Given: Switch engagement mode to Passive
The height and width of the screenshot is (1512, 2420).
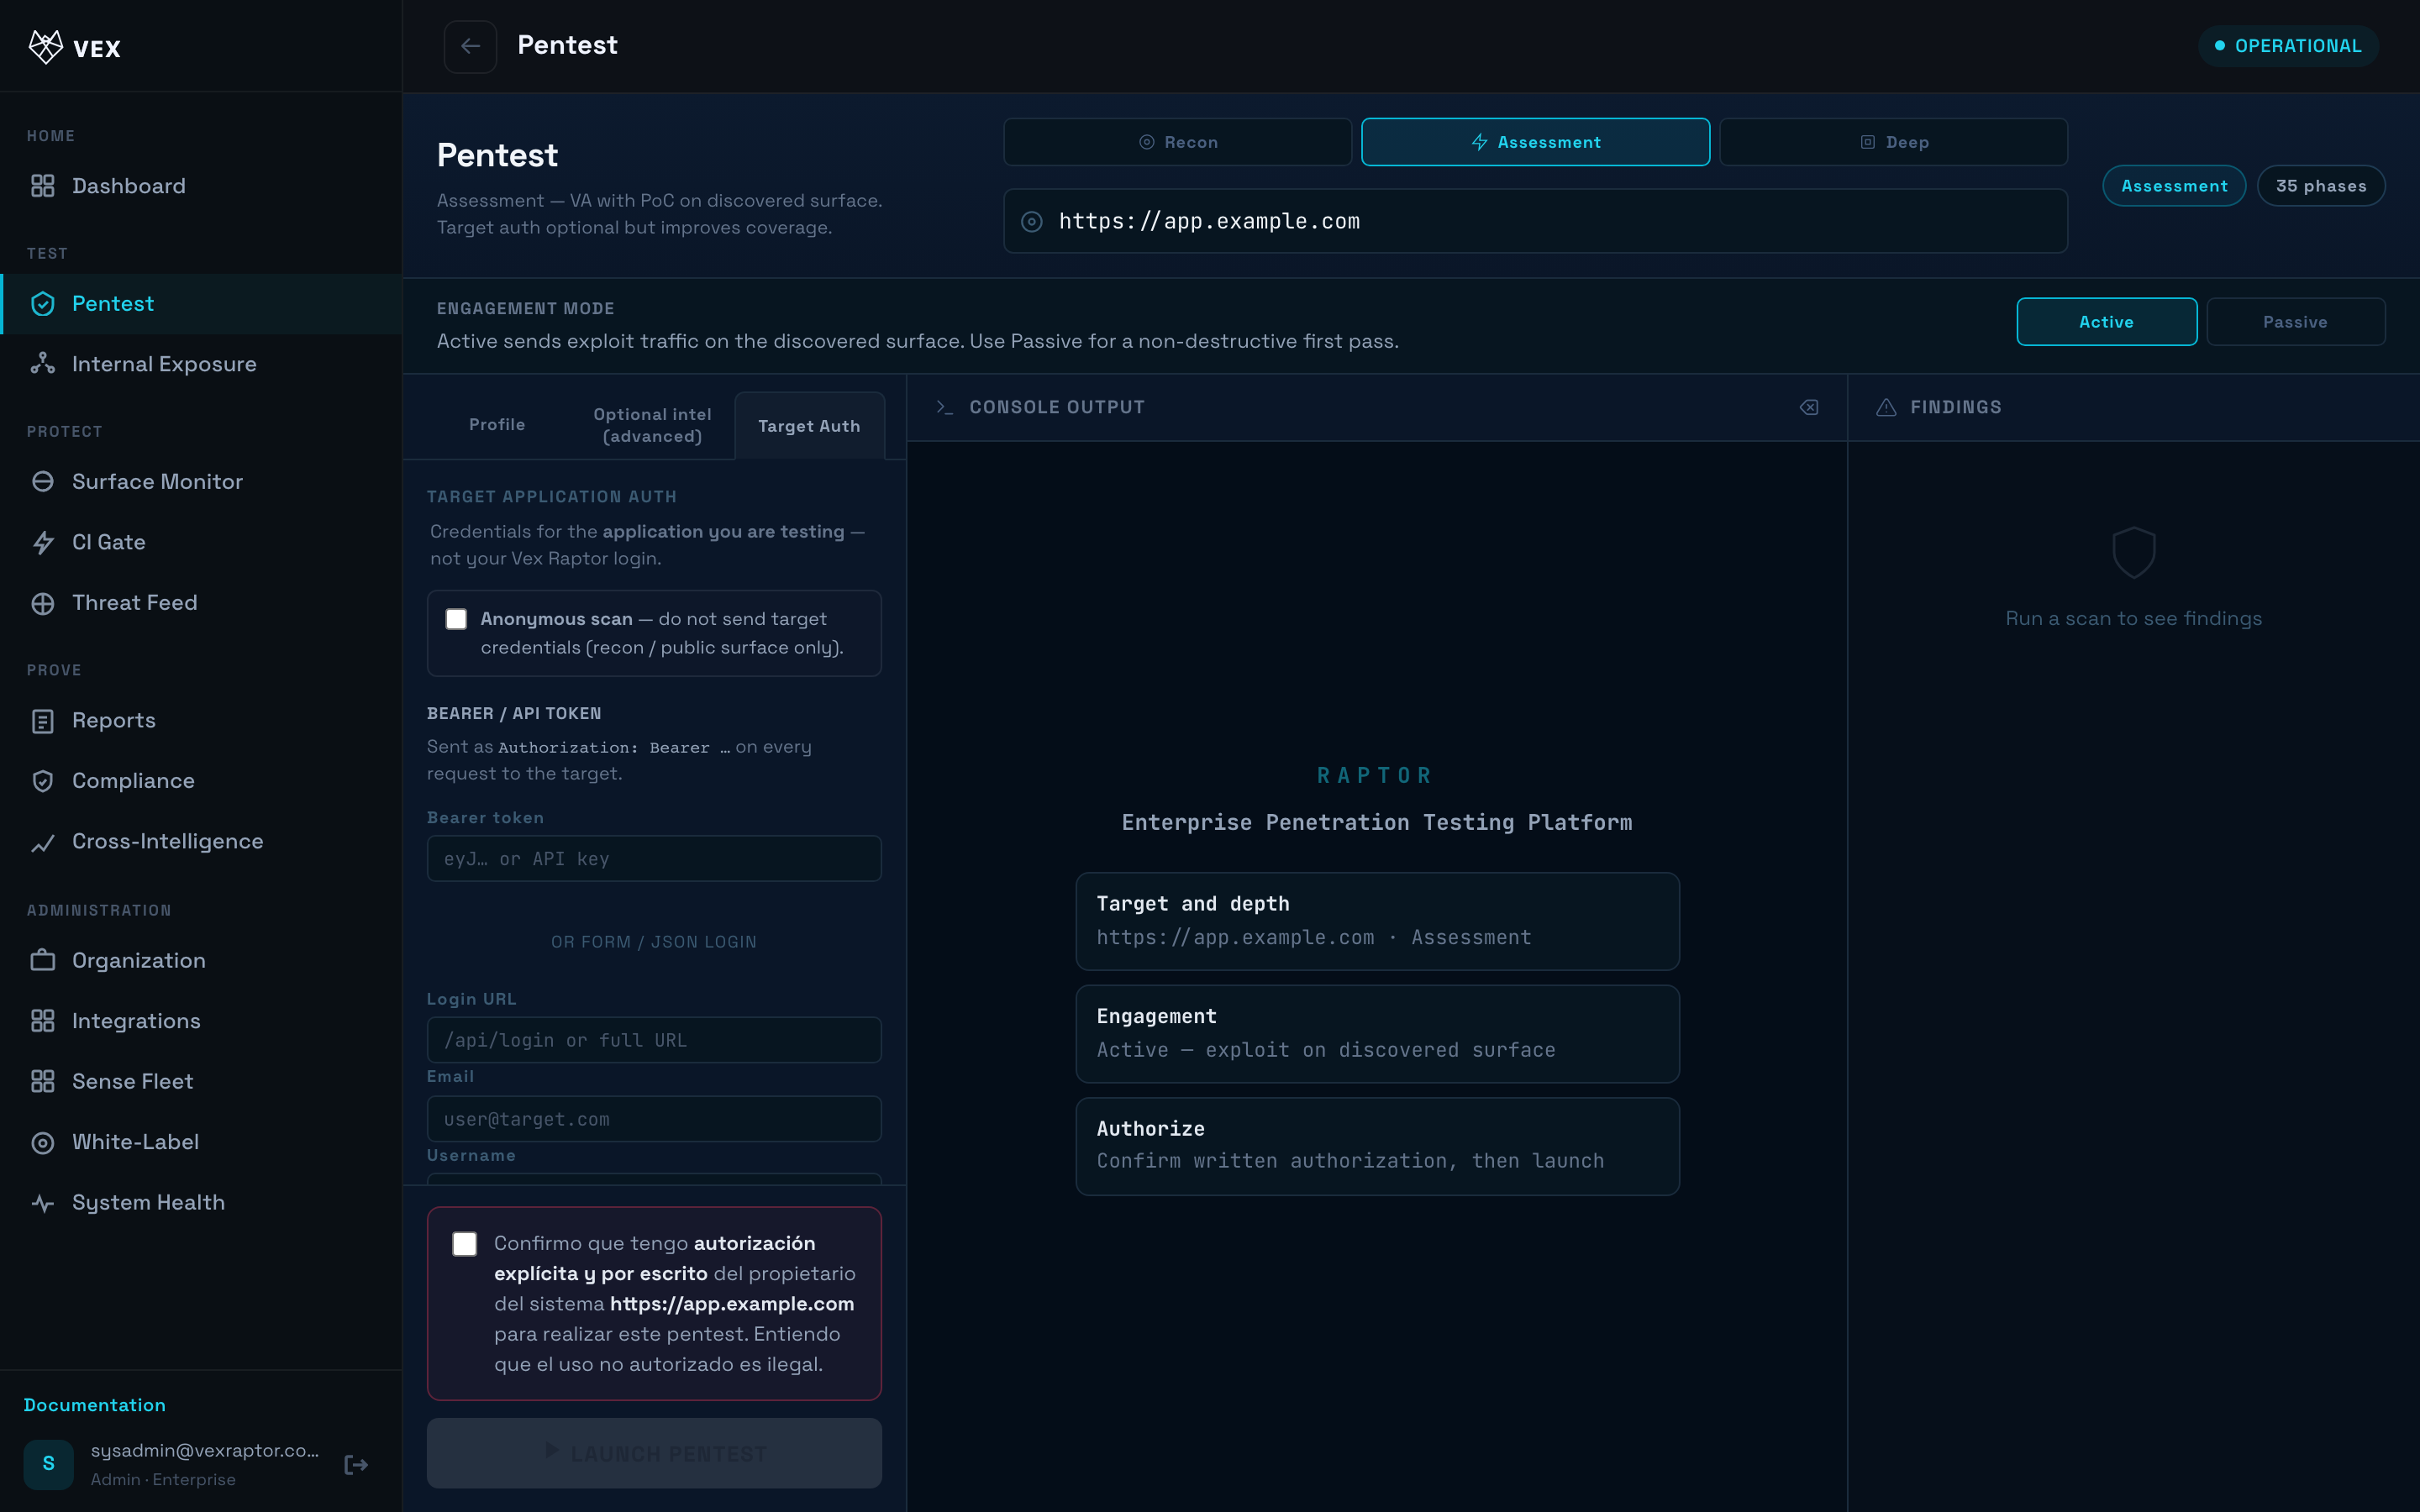Looking at the screenshot, I should [x=2295, y=322].
